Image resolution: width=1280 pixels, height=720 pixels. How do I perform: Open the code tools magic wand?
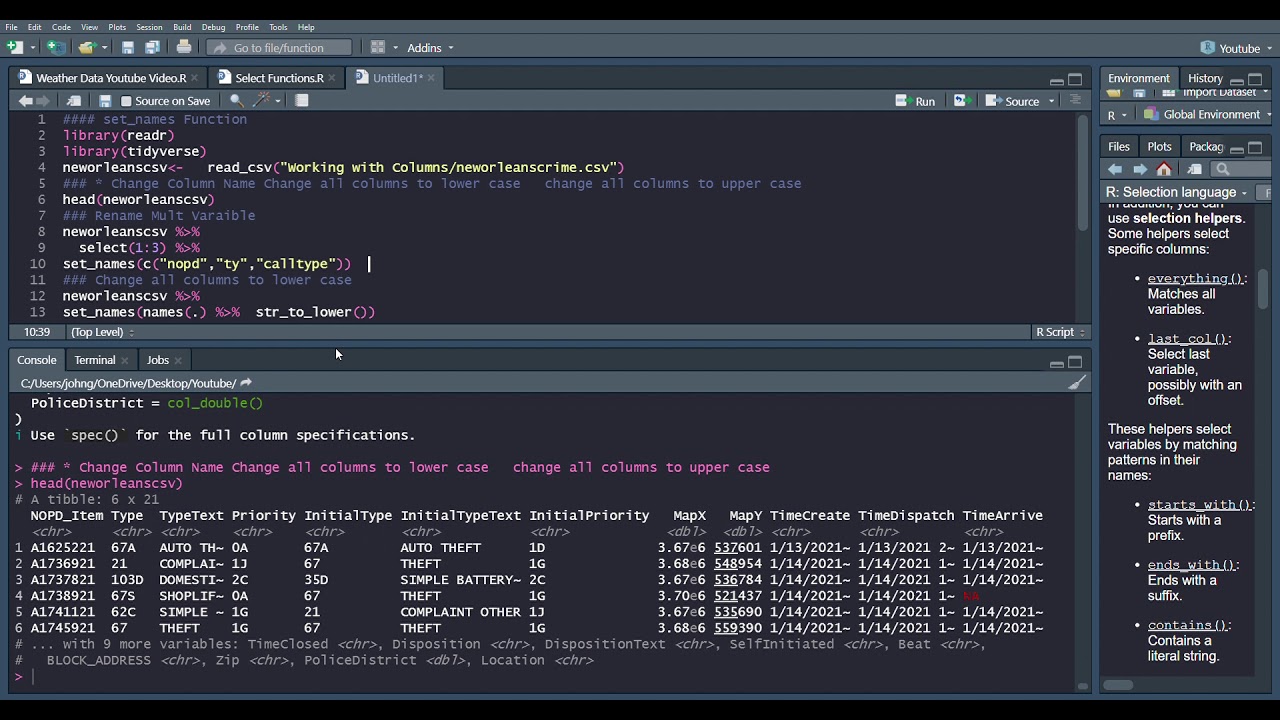tap(262, 100)
